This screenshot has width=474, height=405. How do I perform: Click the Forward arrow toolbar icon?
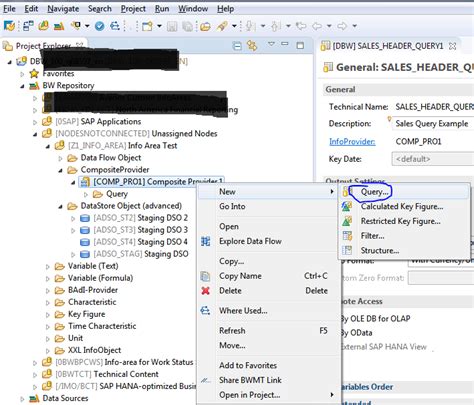pyautogui.click(x=342, y=26)
